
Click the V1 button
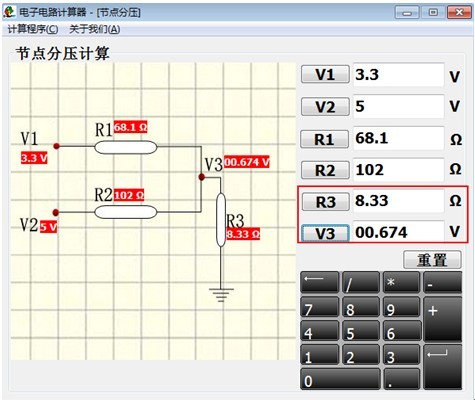pyautogui.click(x=325, y=74)
